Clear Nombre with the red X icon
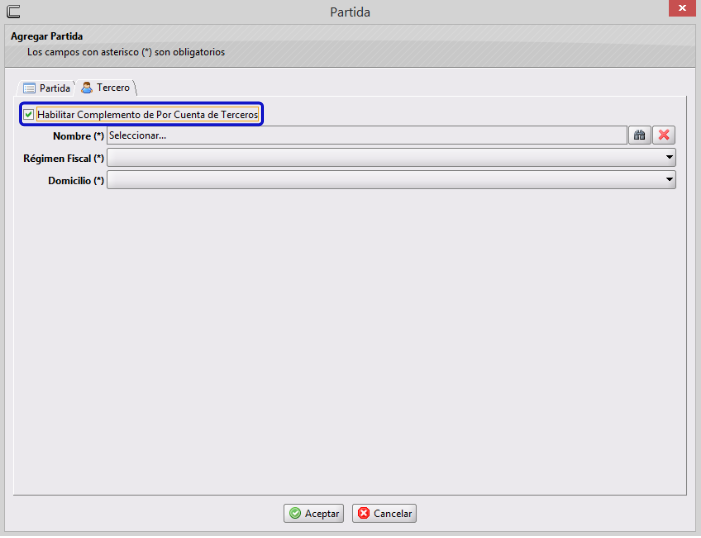 coord(663,135)
